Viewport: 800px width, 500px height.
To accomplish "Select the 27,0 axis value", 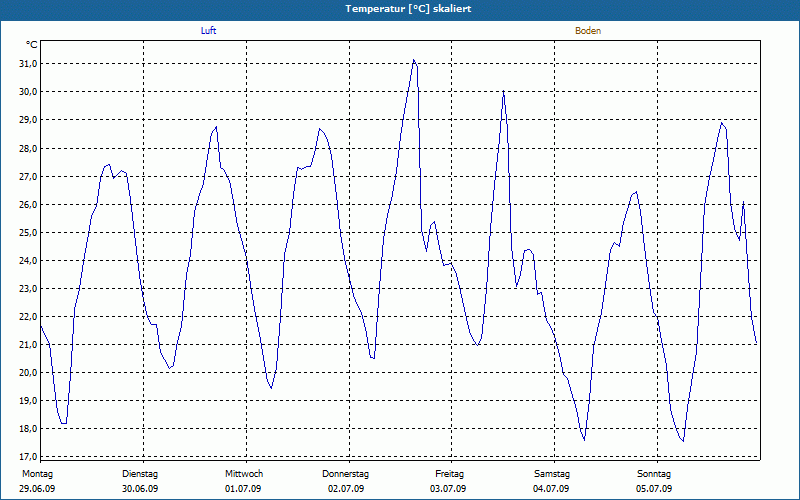I will (28, 177).
